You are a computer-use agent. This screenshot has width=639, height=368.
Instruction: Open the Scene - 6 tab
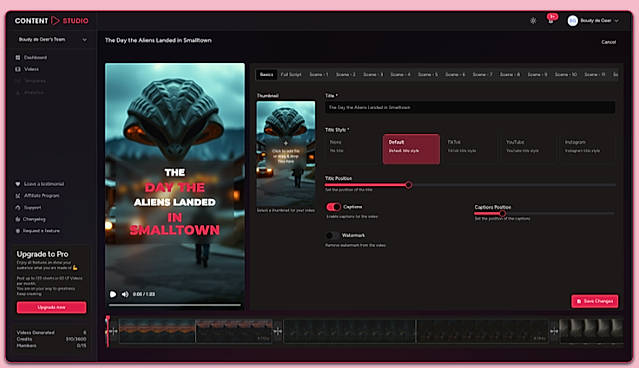pos(455,75)
